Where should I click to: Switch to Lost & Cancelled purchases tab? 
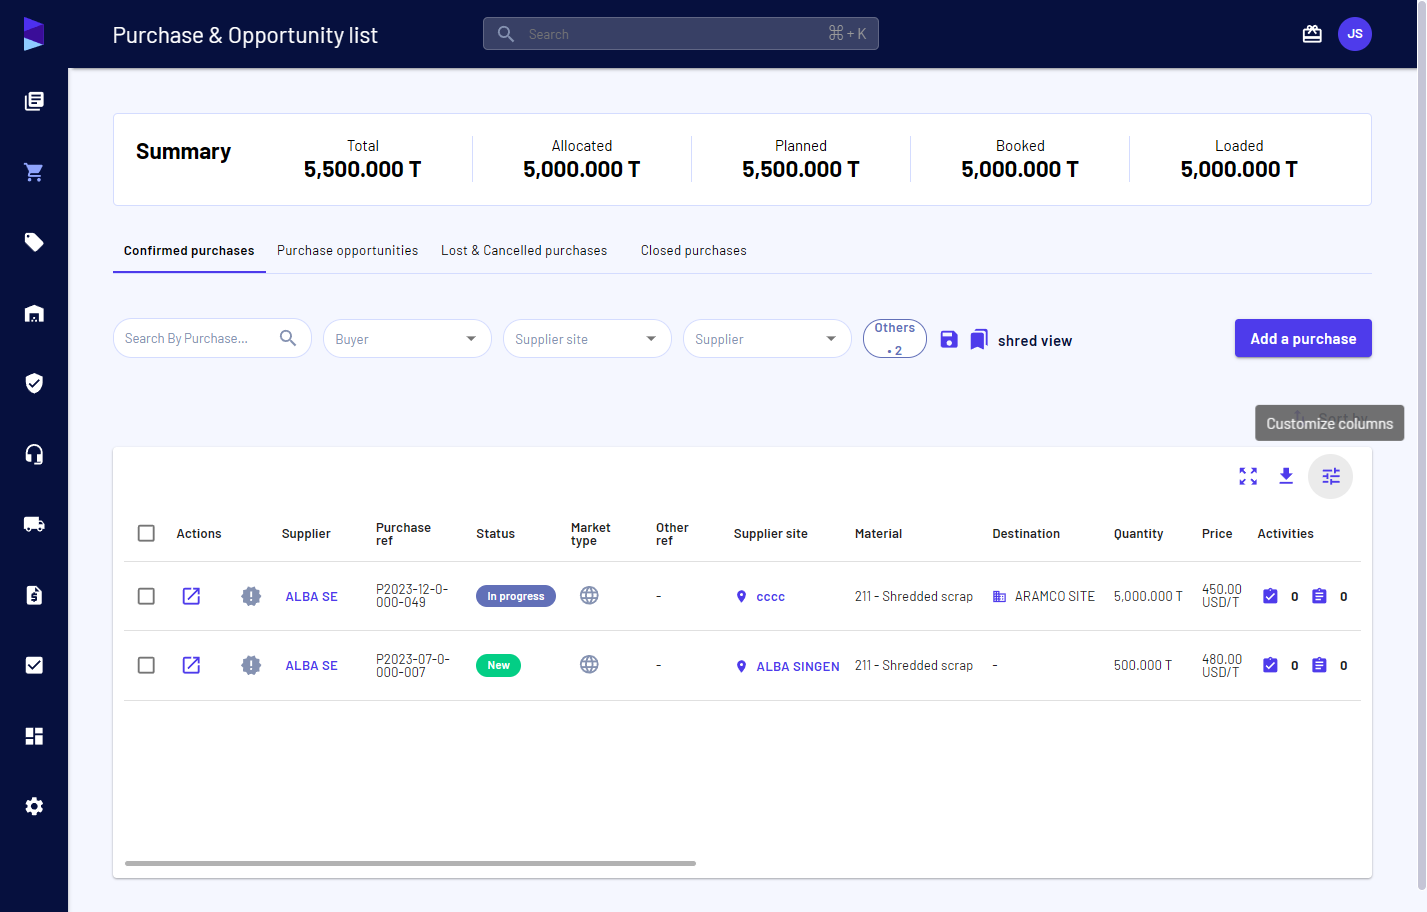(524, 251)
